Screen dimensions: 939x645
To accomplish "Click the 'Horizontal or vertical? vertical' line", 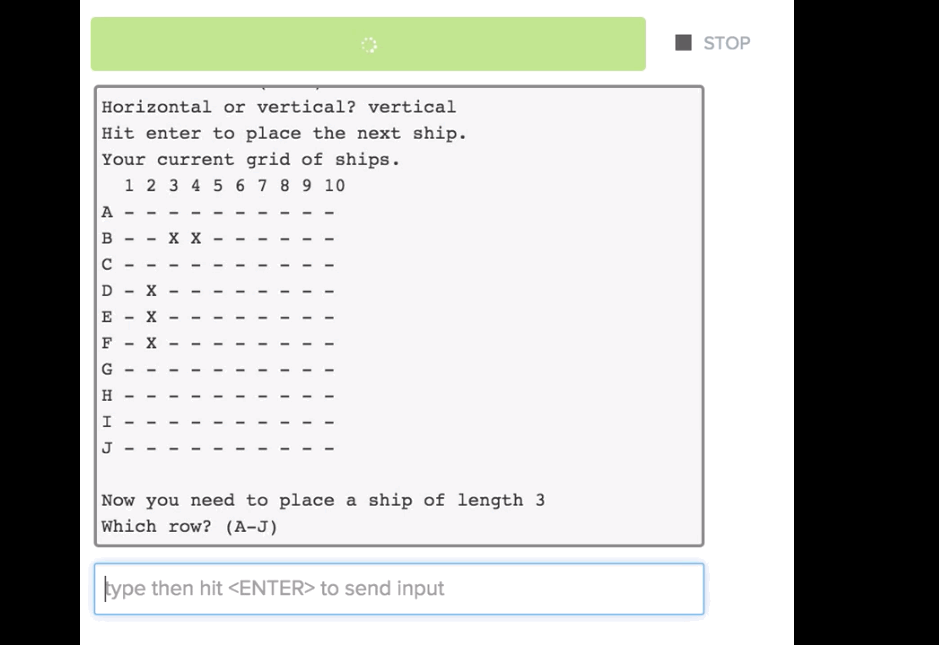I will click(x=278, y=107).
